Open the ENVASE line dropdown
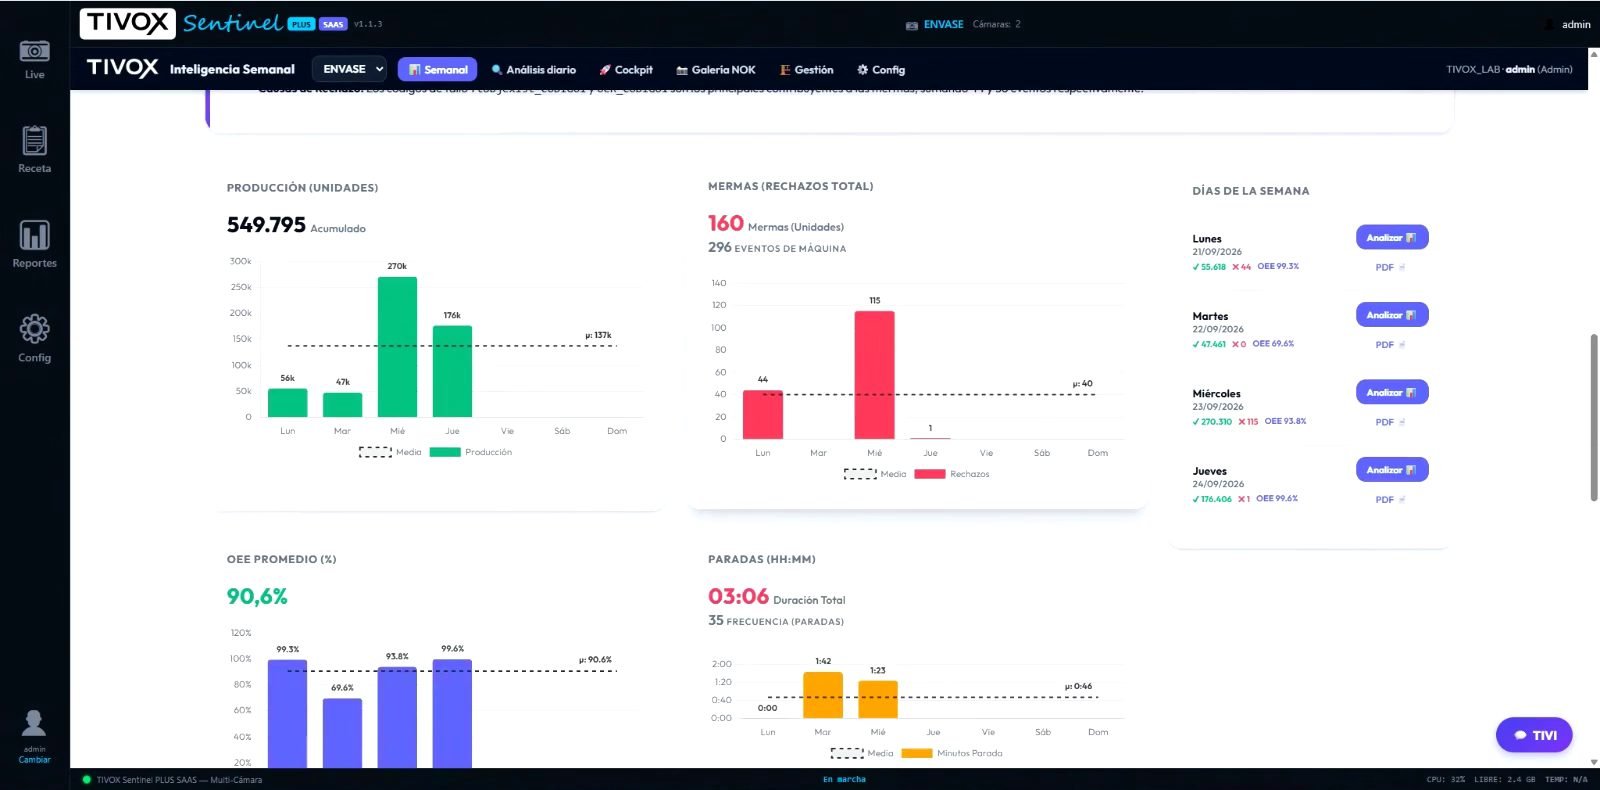Viewport: 1600px width, 790px height. 349,69
